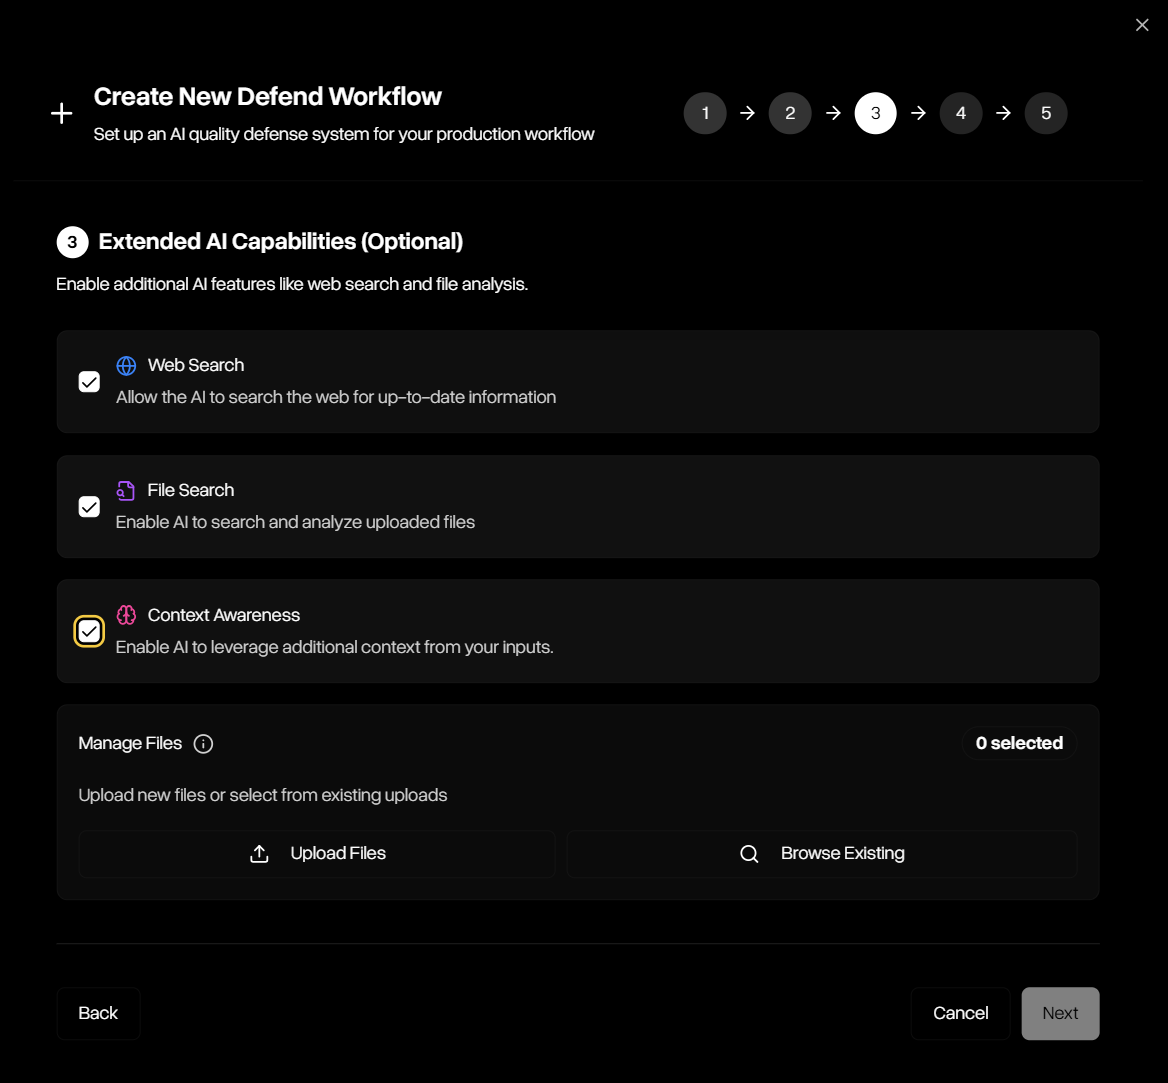Go back with the Back button

pyautogui.click(x=98, y=1013)
